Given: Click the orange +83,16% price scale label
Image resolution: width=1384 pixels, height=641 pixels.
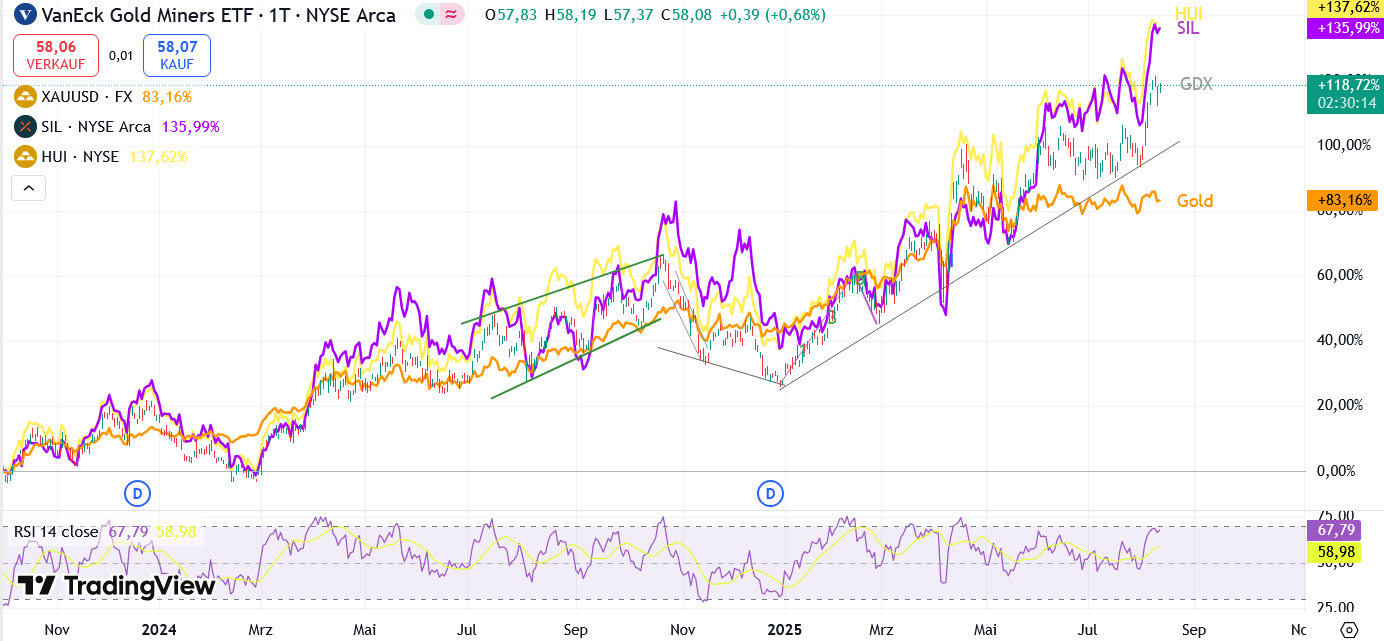Looking at the screenshot, I should (x=1344, y=200).
